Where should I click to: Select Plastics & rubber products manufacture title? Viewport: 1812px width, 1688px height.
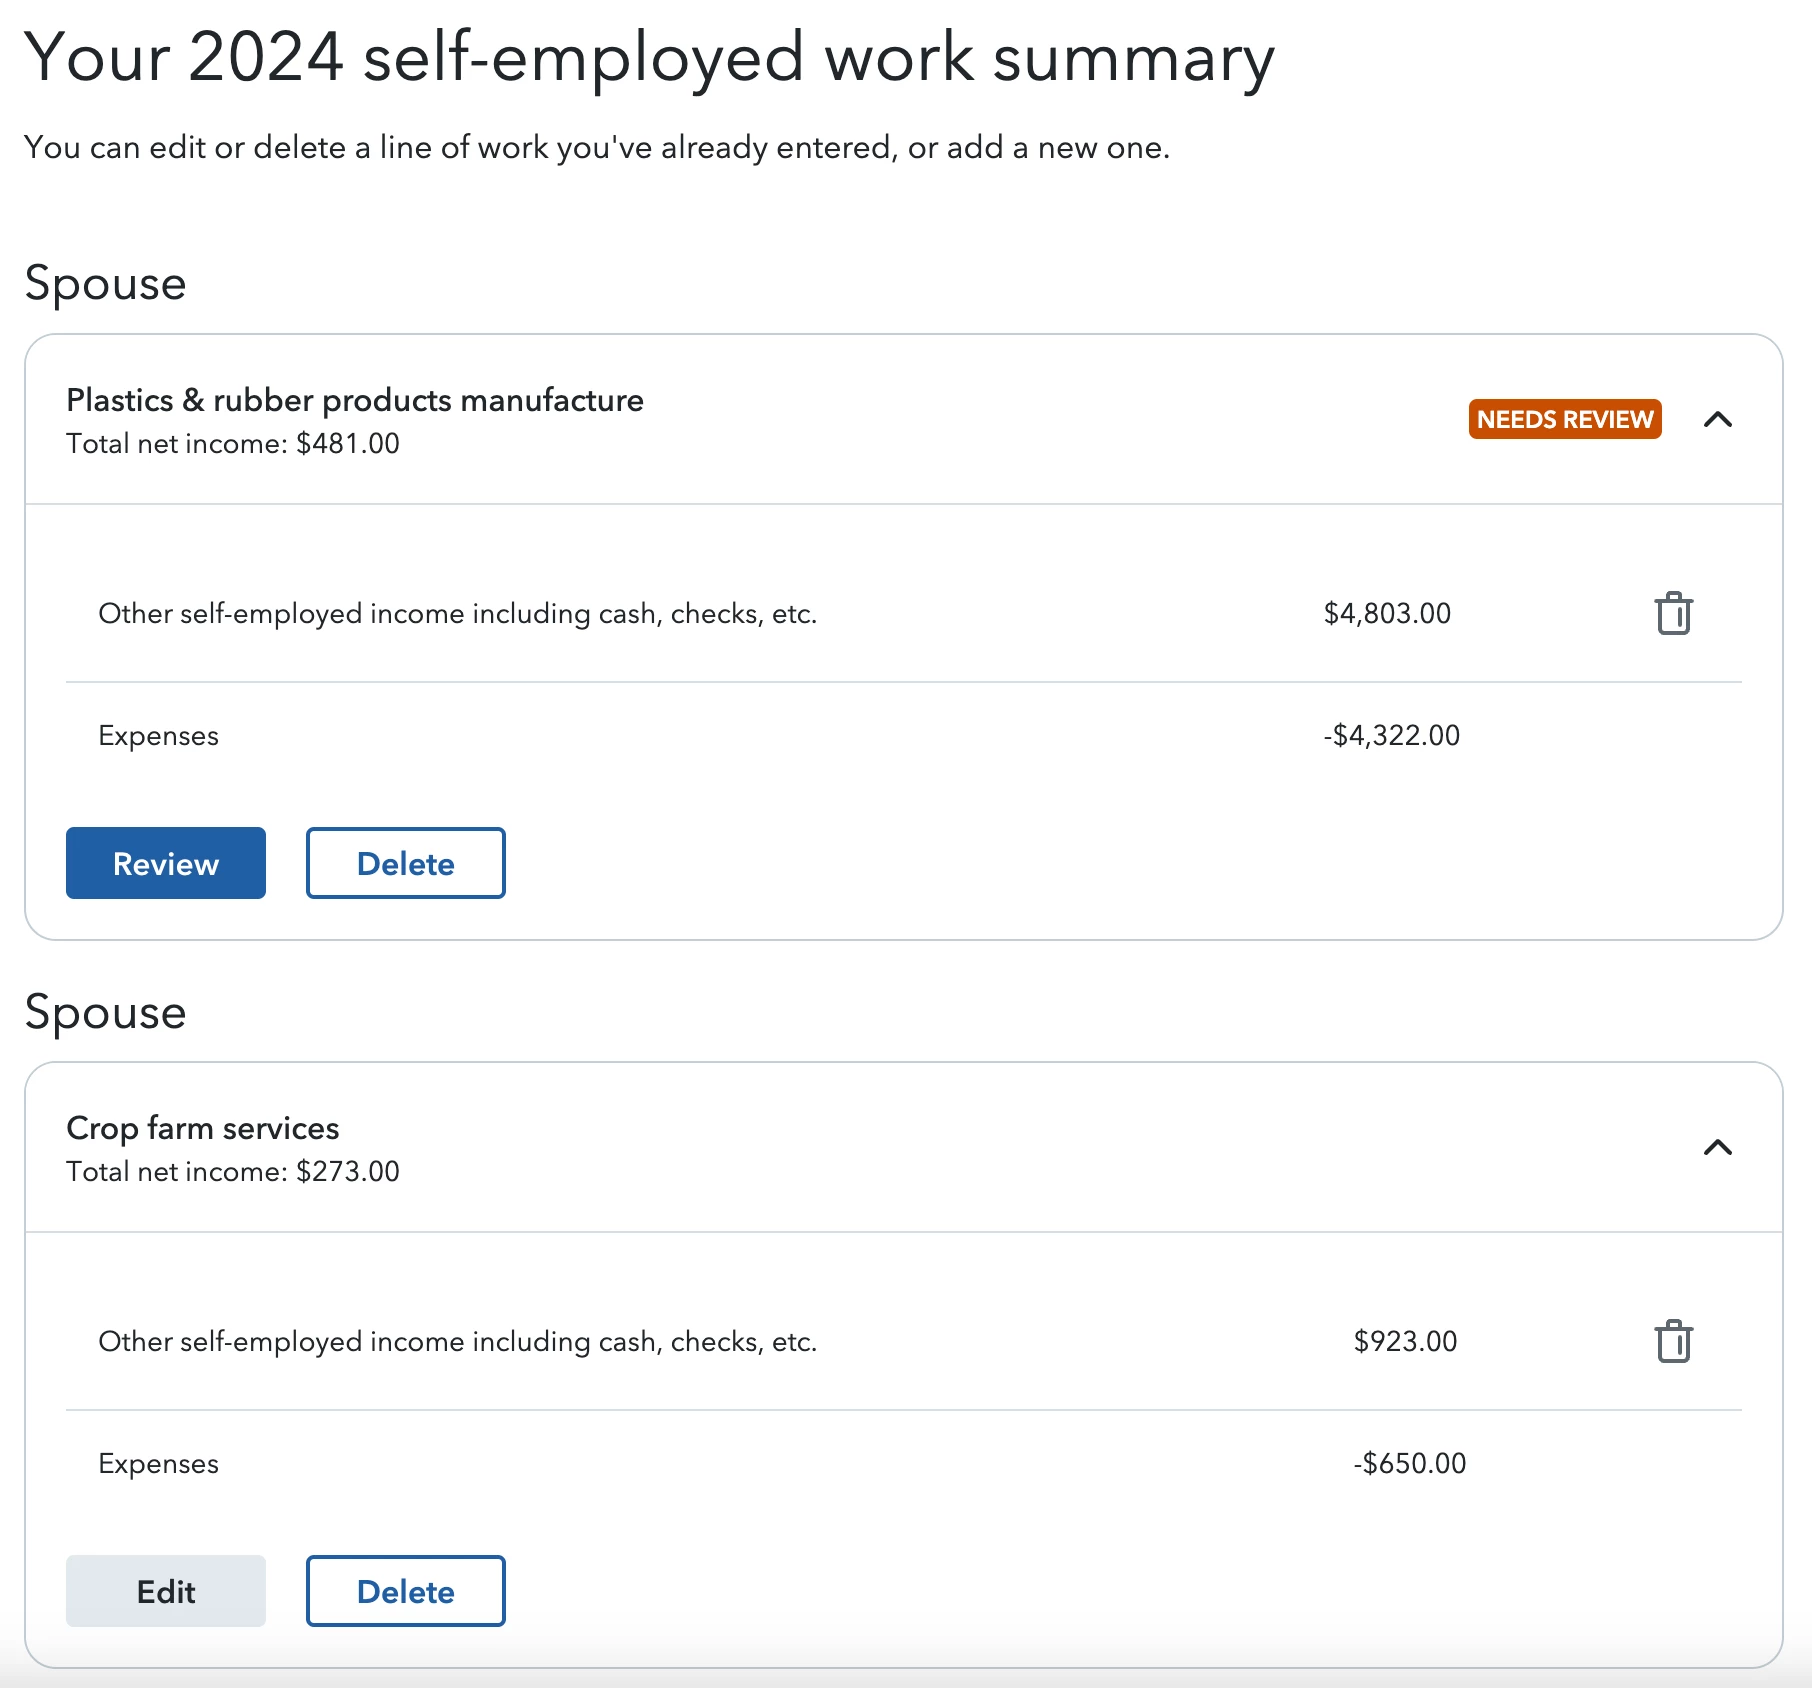tap(355, 400)
